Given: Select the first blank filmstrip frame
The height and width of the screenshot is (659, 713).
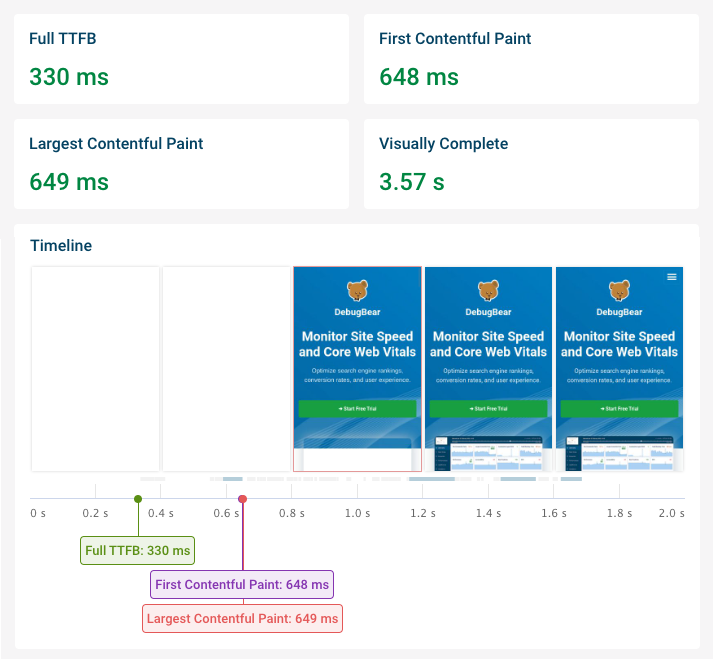Looking at the screenshot, I should 95,369.
